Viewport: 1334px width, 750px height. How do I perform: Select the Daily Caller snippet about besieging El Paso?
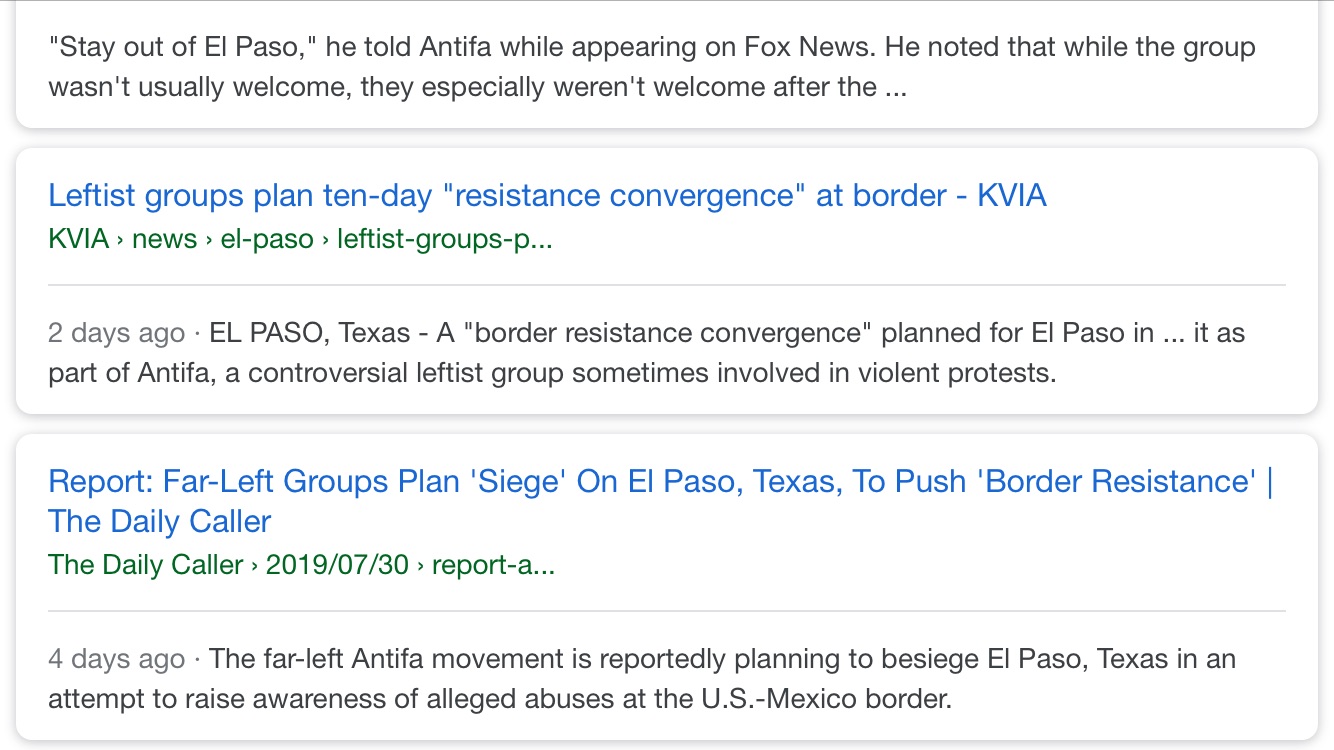click(642, 678)
